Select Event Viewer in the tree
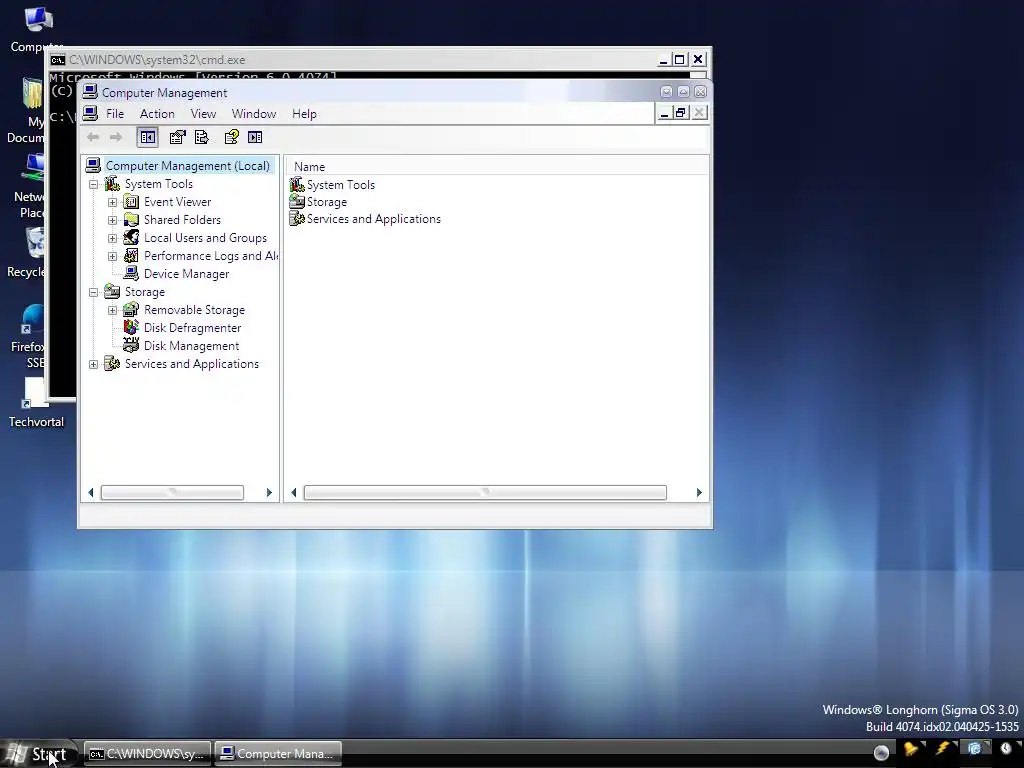Screen dimensions: 1024x768 178,202
